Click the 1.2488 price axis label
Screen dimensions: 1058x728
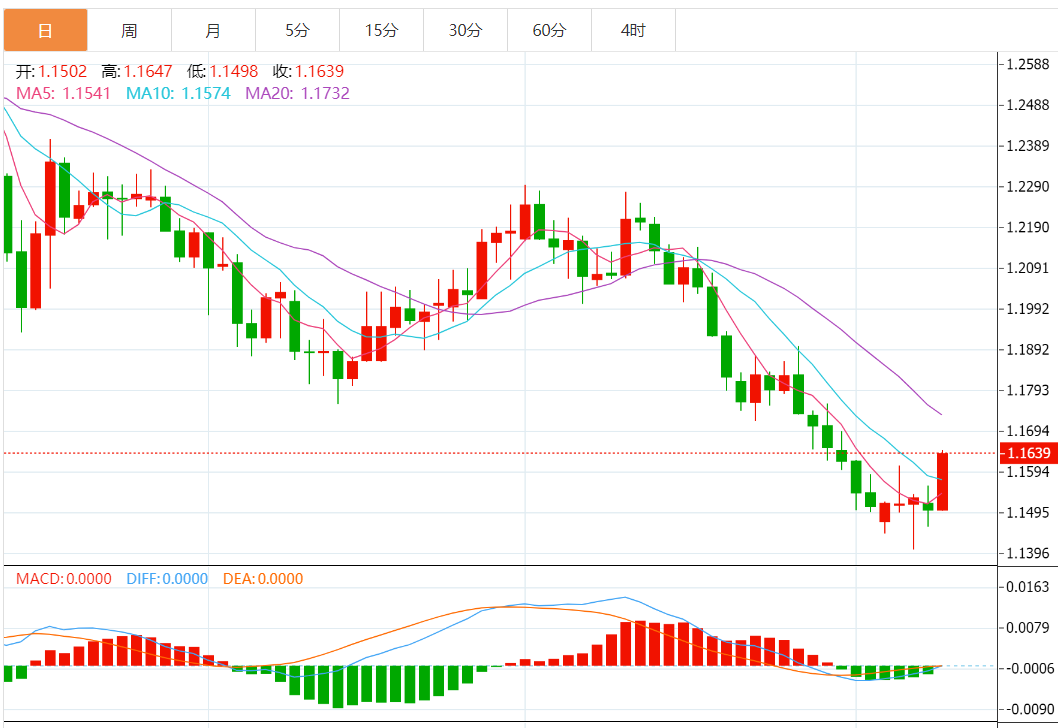[x=1028, y=105]
